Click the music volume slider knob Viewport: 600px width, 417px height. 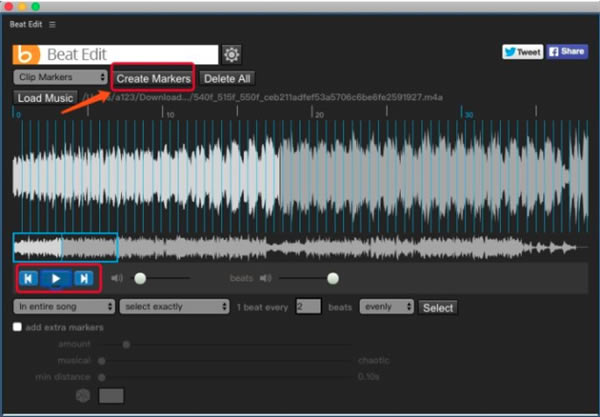click(140, 278)
